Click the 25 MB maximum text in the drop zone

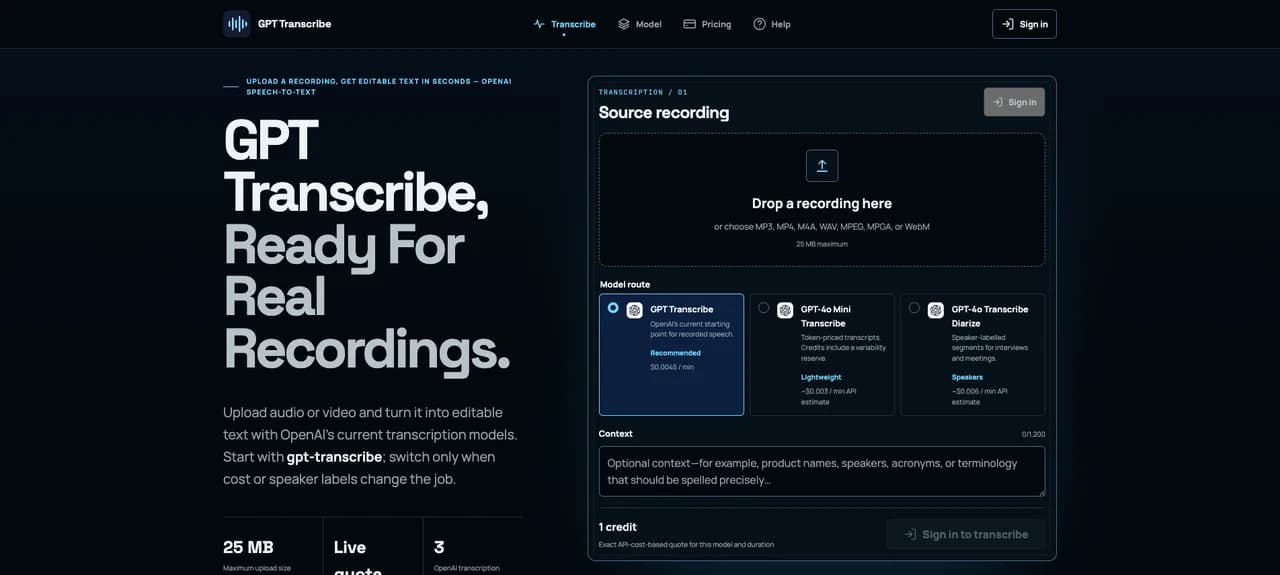822,244
